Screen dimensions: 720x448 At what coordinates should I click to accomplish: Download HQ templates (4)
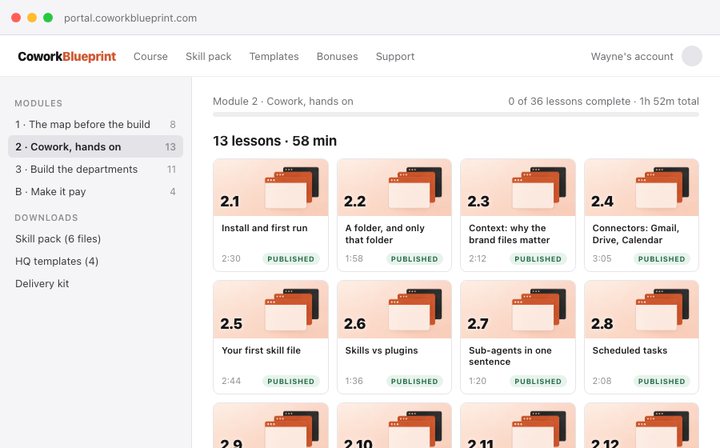[57, 261]
